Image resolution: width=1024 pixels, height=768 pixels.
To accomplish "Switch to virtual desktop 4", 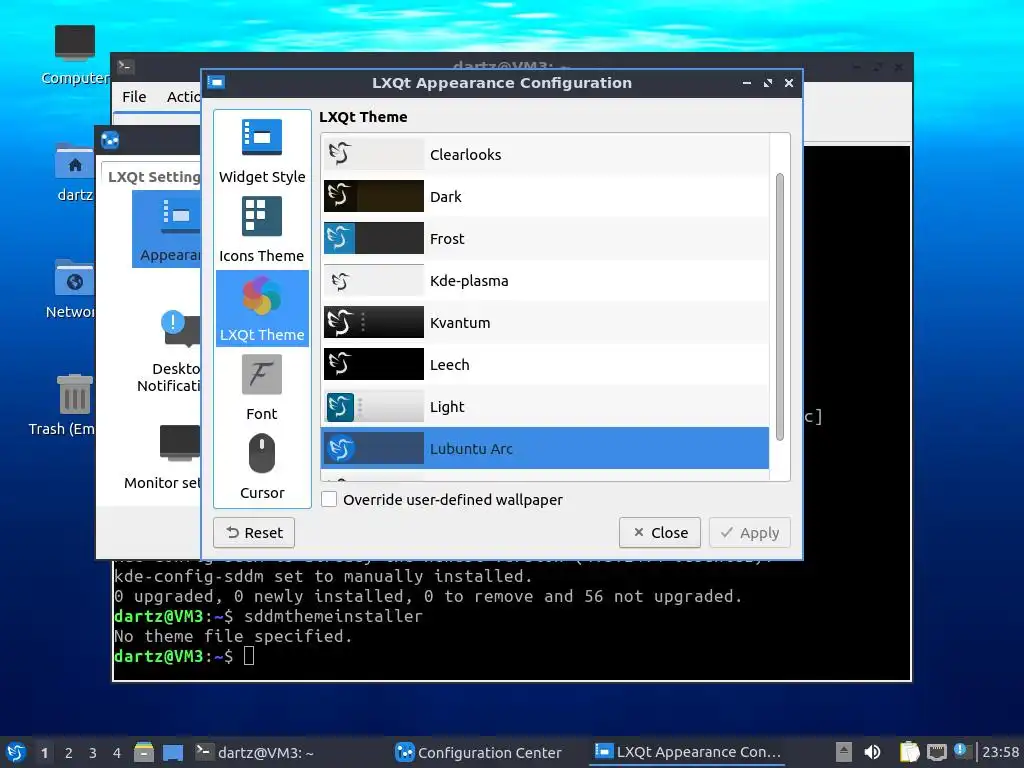I will [117, 752].
